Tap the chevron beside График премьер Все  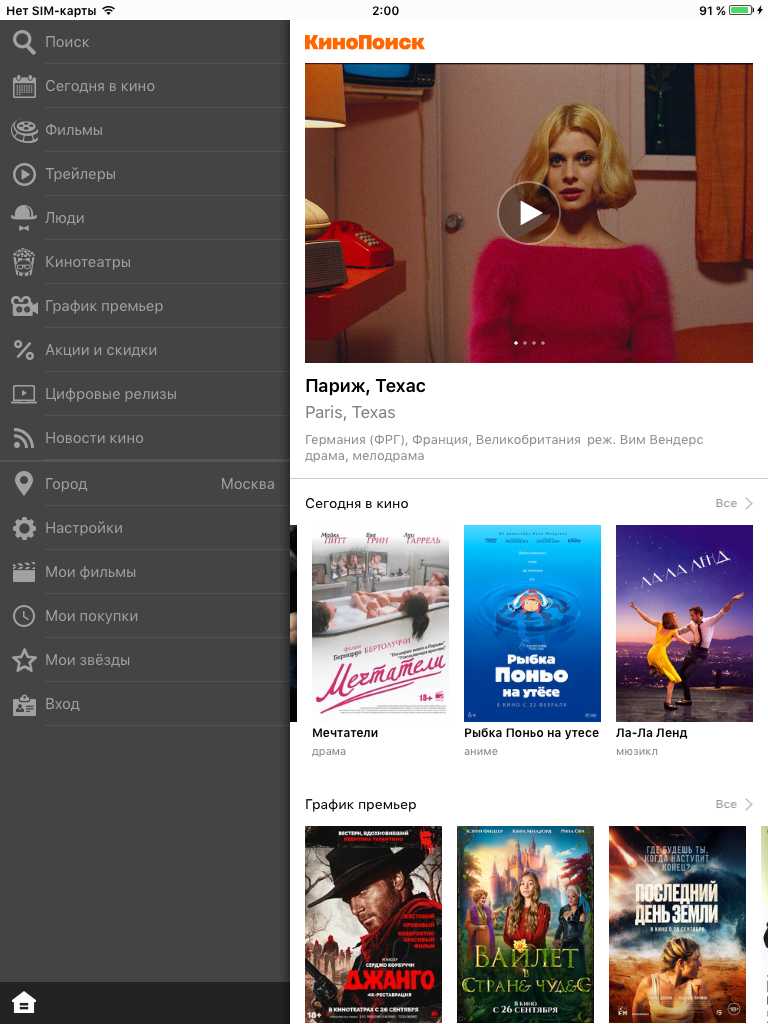[749, 805]
